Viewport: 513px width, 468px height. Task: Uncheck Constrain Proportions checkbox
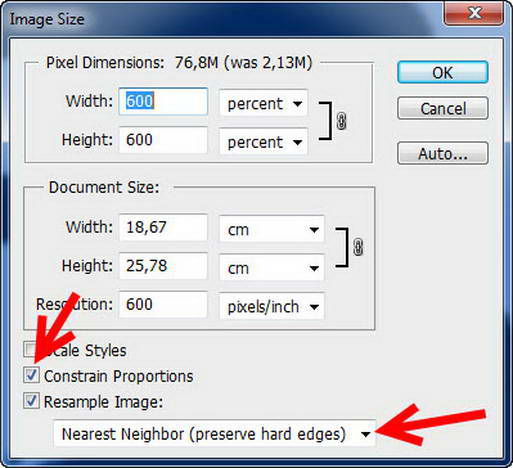[31, 375]
